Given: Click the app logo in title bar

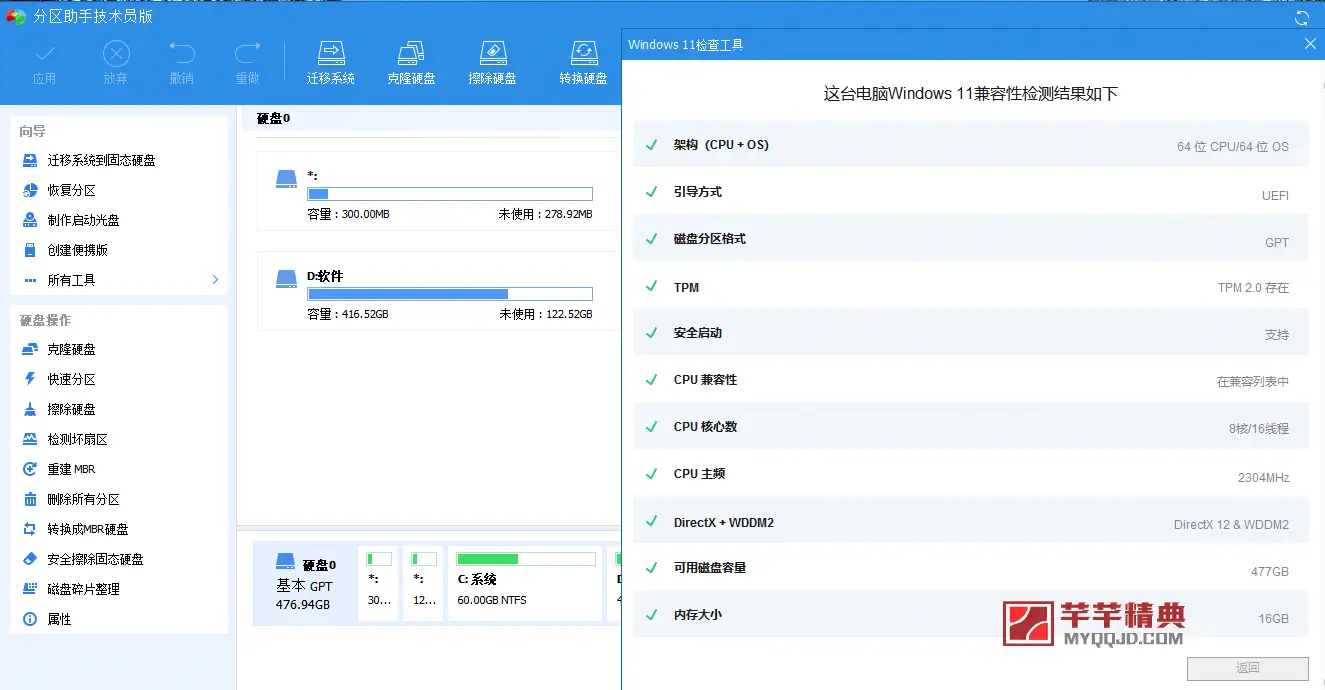Looking at the screenshot, I should [16, 17].
